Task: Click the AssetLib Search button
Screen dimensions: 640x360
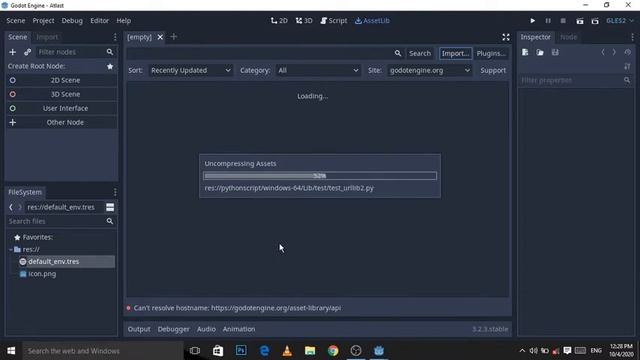Action: pos(420,53)
